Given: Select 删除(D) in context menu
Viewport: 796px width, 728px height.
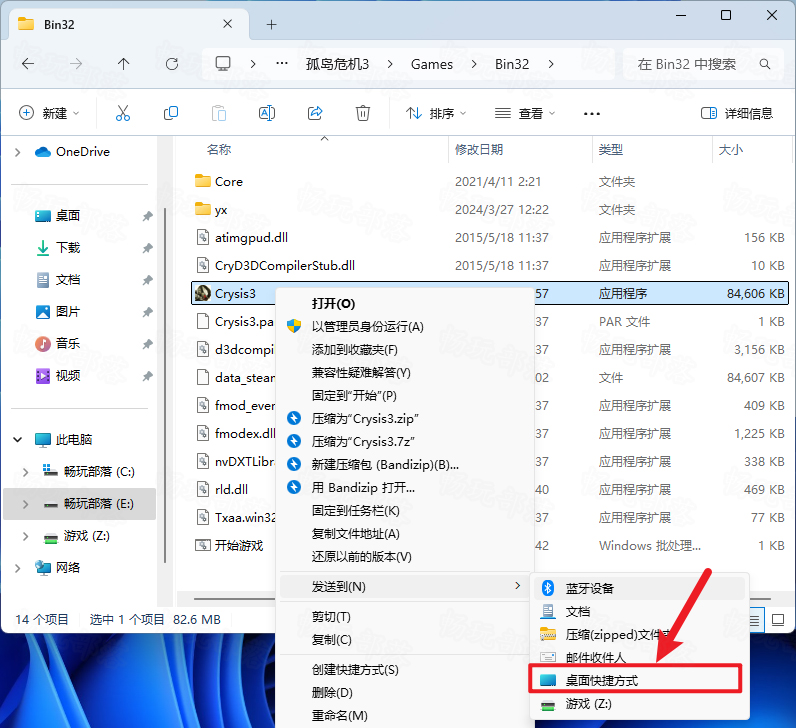Looking at the screenshot, I should [405, 692].
